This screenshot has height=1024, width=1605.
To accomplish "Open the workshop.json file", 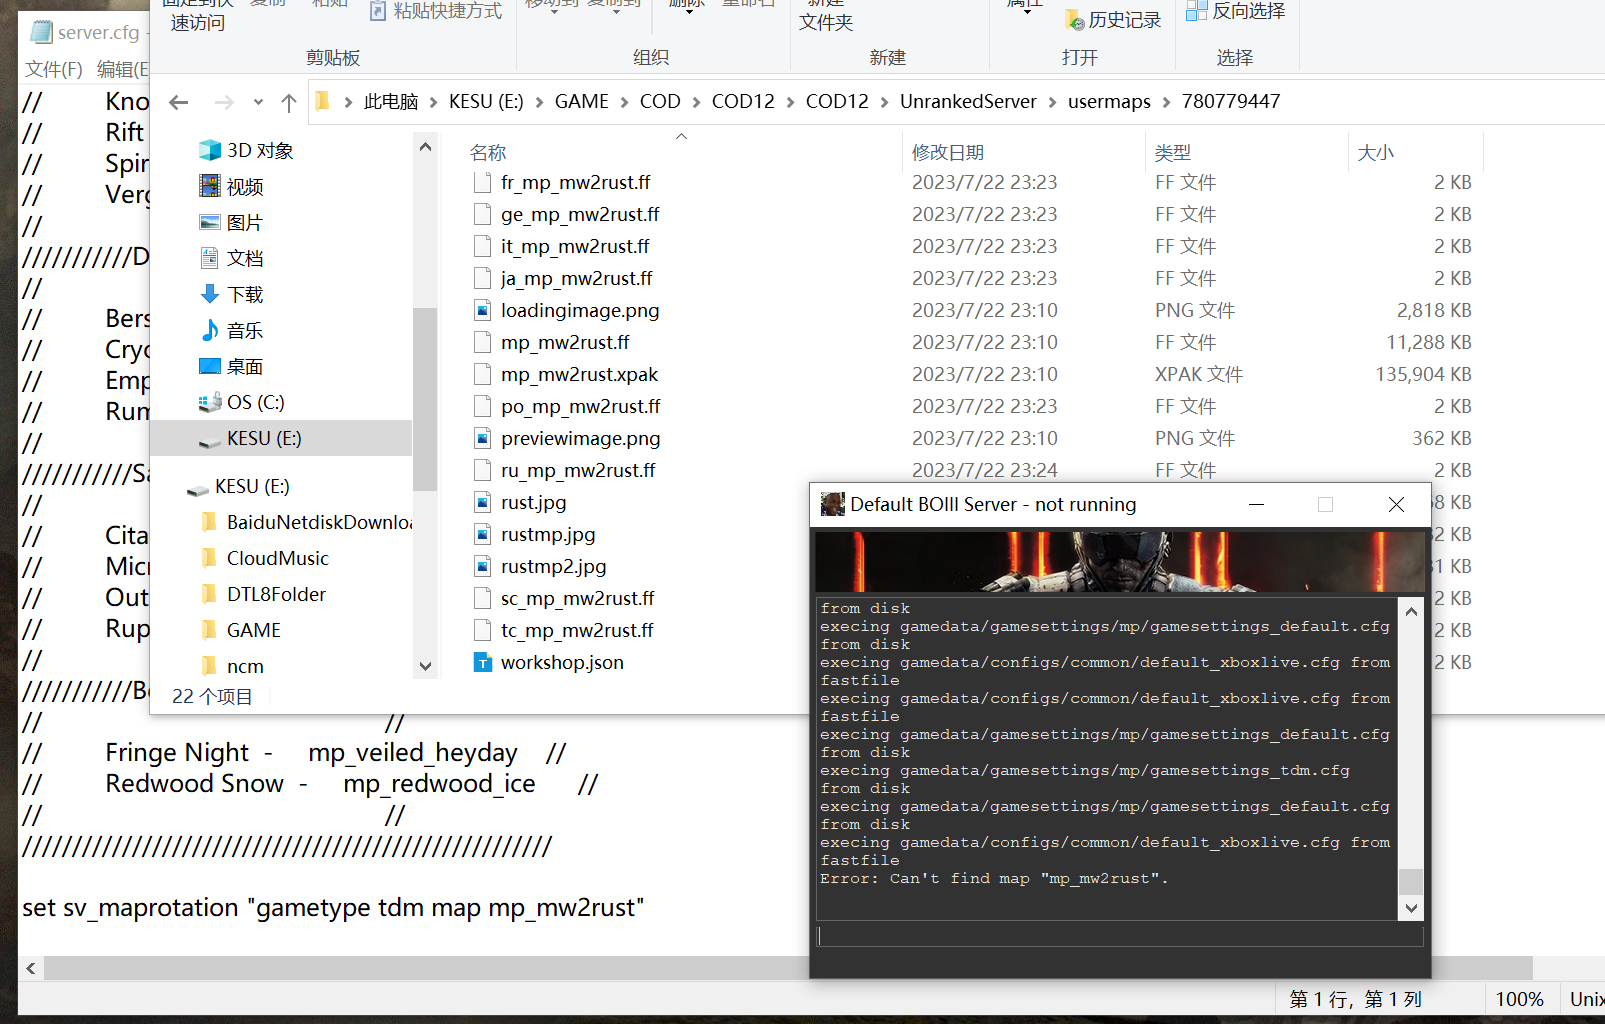I will pos(561,662).
